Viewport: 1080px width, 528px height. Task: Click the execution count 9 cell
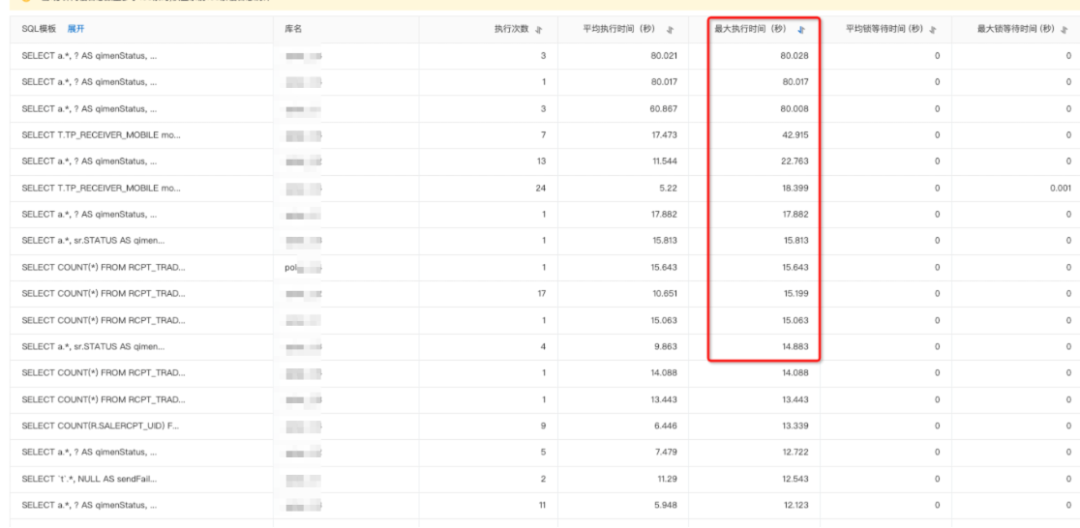(x=543, y=426)
